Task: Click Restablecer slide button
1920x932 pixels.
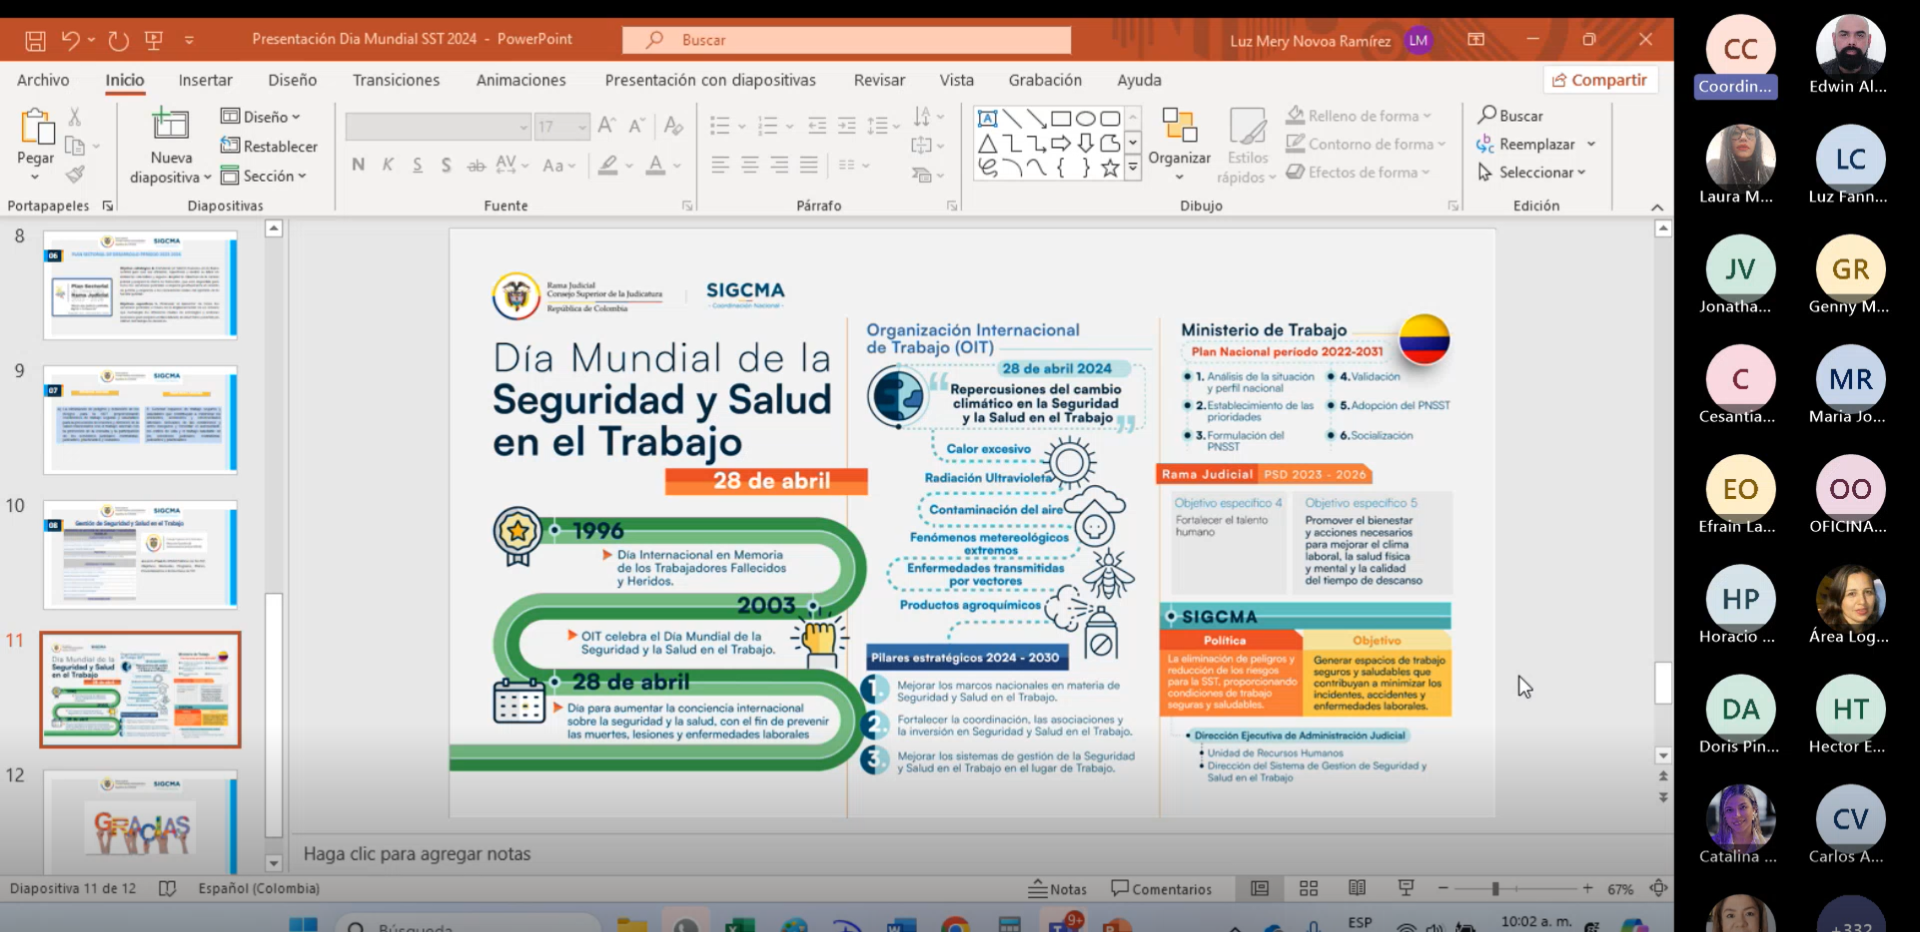Action: coord(269,146)
